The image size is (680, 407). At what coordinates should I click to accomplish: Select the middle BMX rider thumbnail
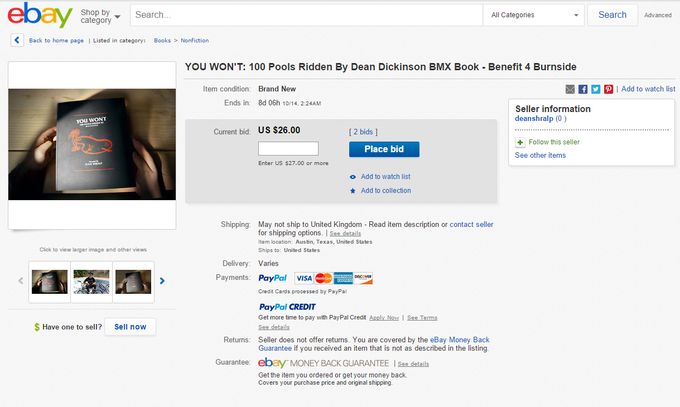point(92,281)
